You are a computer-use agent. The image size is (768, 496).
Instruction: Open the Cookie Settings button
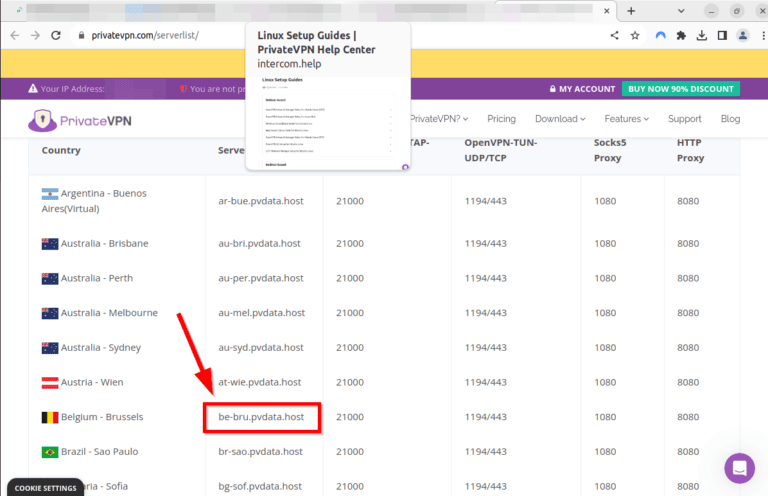(x=45, y=488)
